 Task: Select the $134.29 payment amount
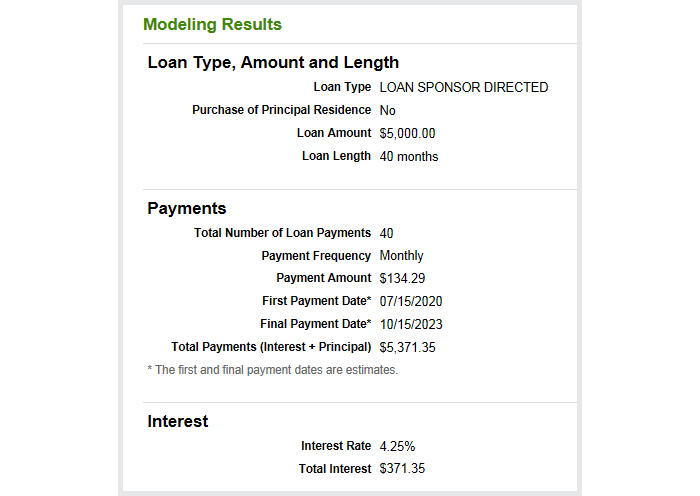tap(402, 278)
